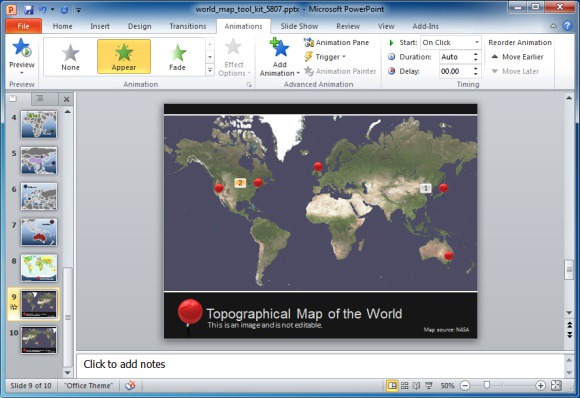Switch to Reading View
The width and height of the screenshot is (580, 398).
click(417, 386)
